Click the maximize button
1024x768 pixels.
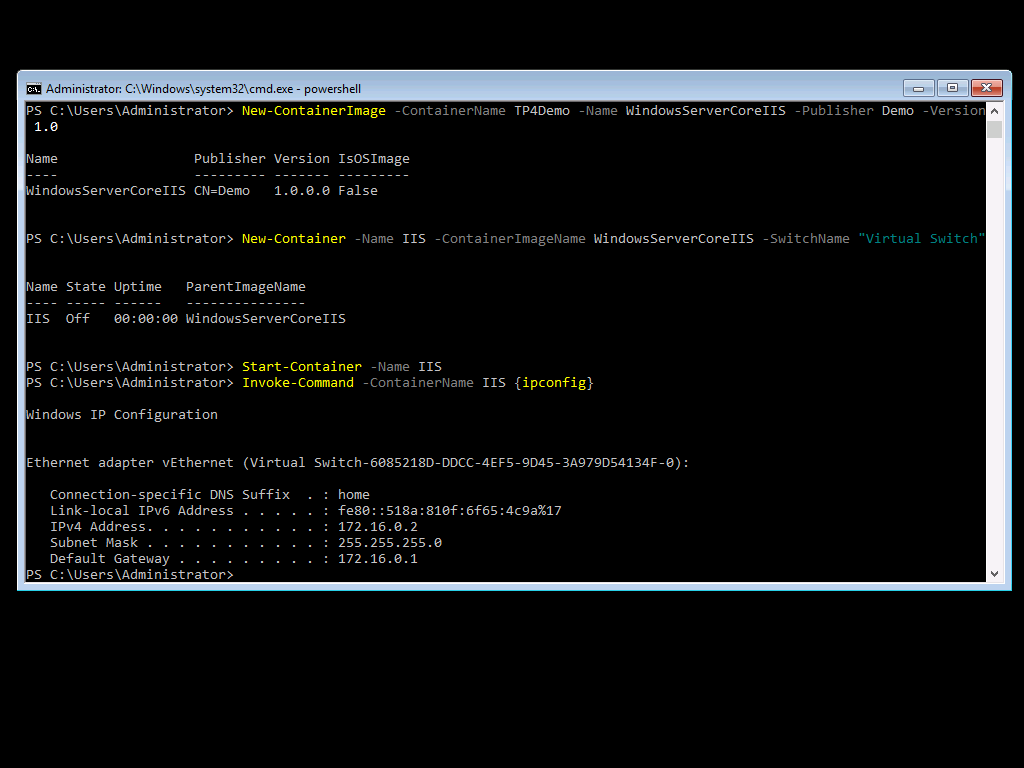(953, 88)
